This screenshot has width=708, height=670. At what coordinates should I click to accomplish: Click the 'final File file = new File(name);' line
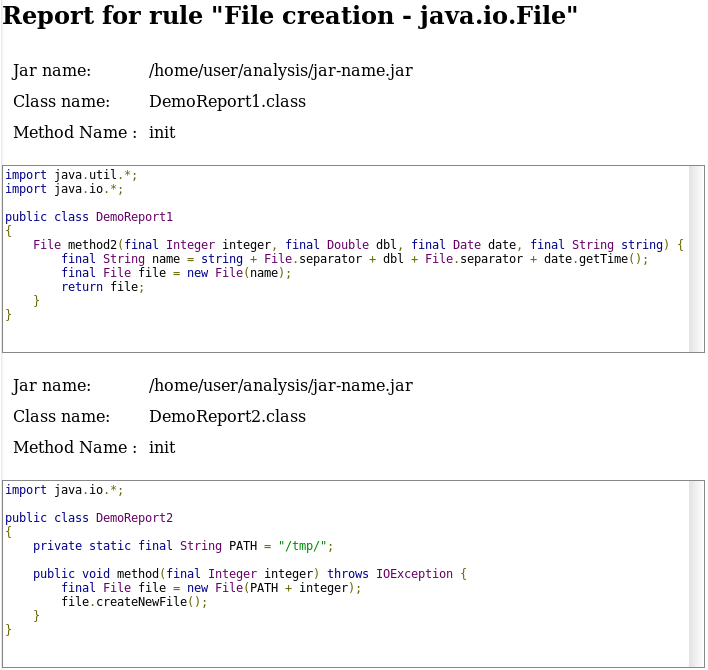pos(176,273)
